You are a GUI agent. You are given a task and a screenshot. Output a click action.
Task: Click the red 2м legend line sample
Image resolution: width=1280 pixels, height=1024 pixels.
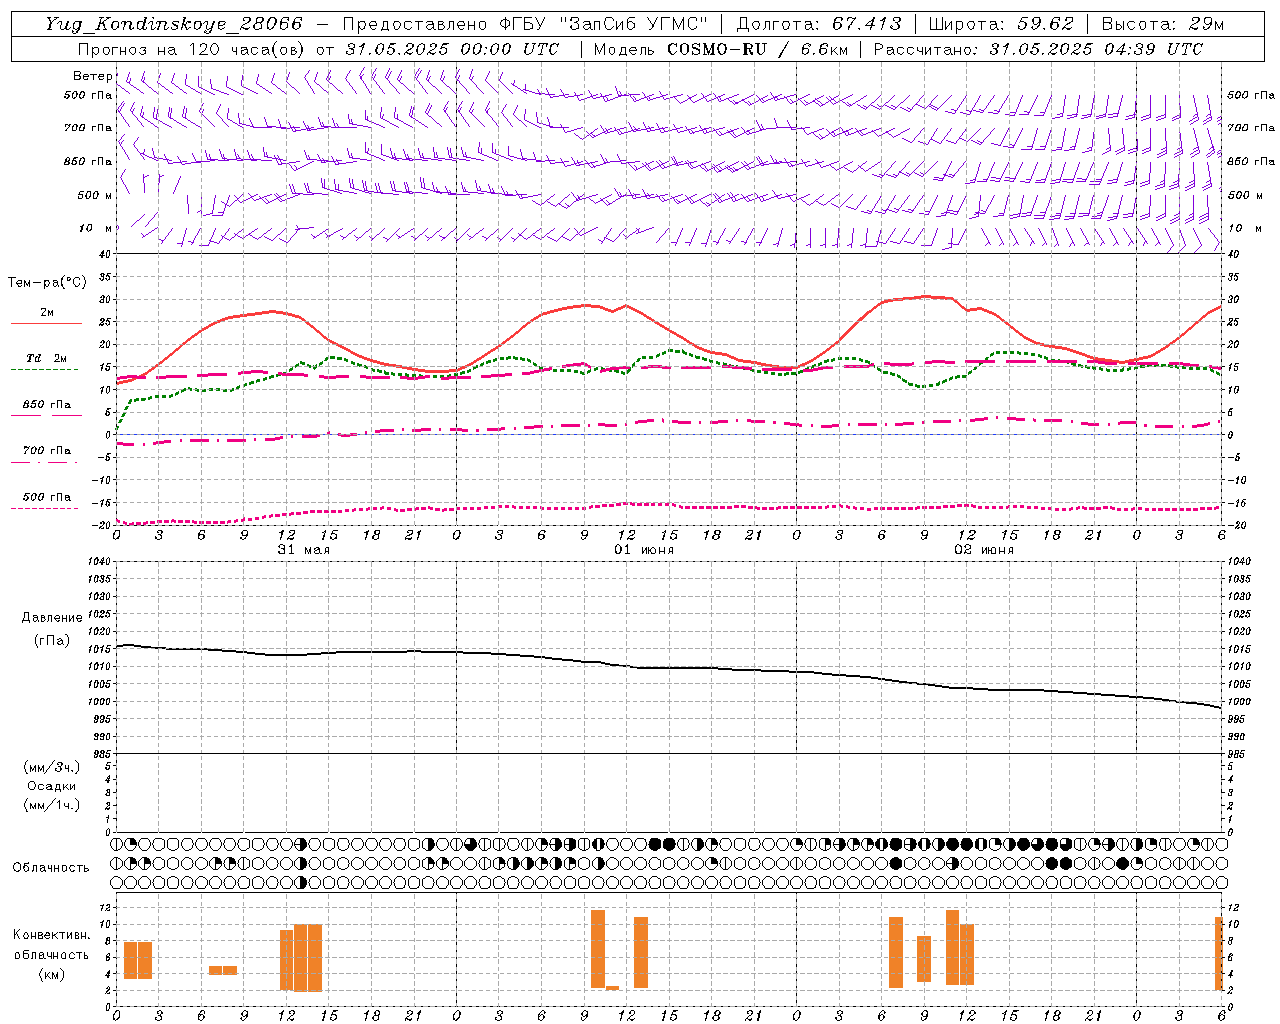[46, 323]
